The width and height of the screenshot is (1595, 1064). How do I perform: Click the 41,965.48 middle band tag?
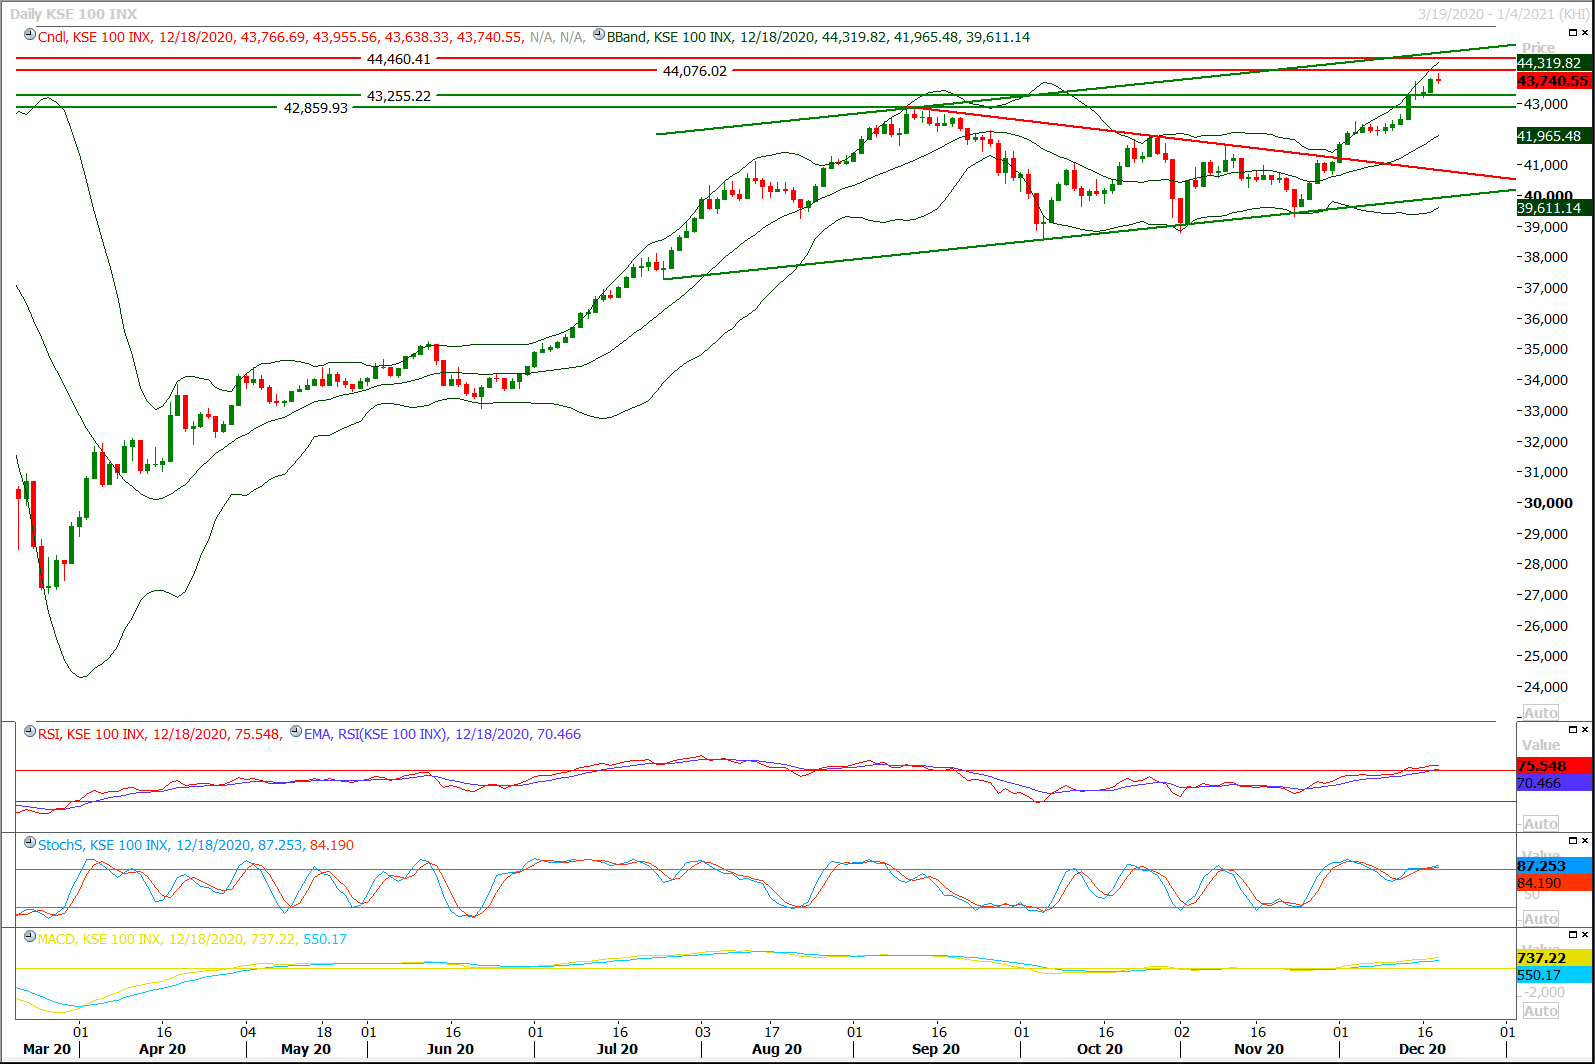[1553, 136]
